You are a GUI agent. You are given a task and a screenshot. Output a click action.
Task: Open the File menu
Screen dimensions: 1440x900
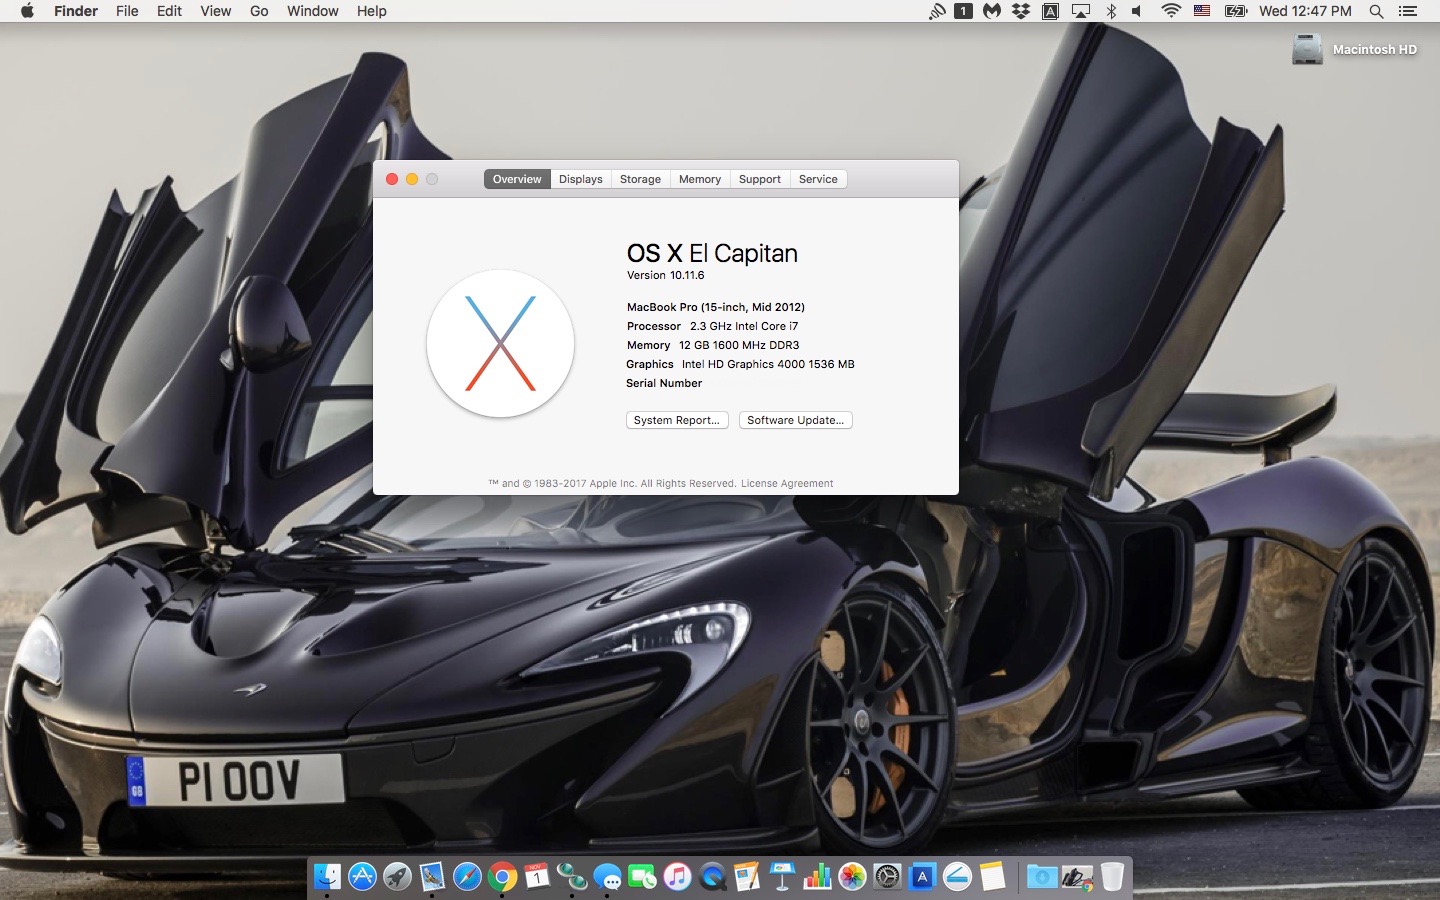127,11
